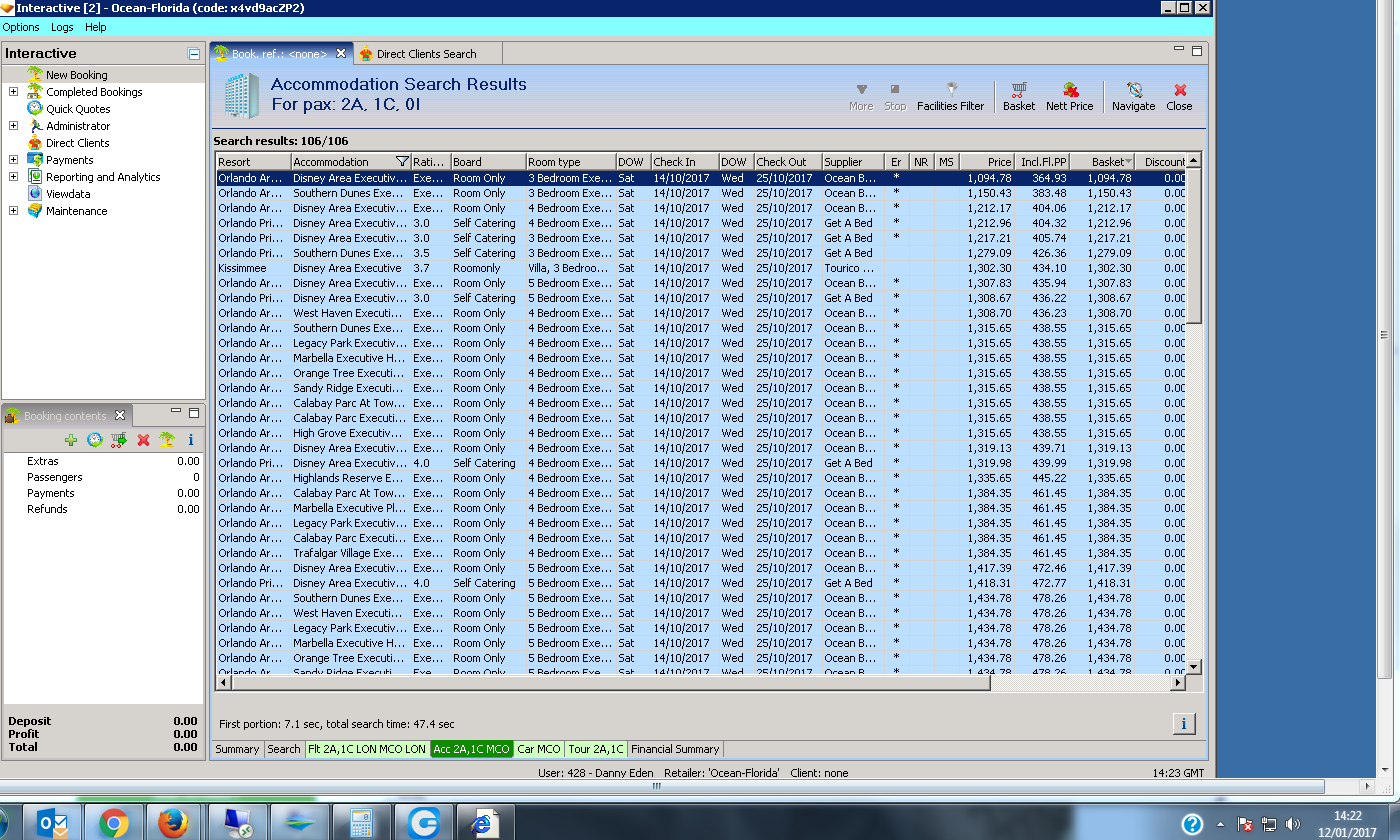This screenshot has width=1400, height=840.
Task: Click the Accommodation column filter funnel
Action: (x=402, y=162)
